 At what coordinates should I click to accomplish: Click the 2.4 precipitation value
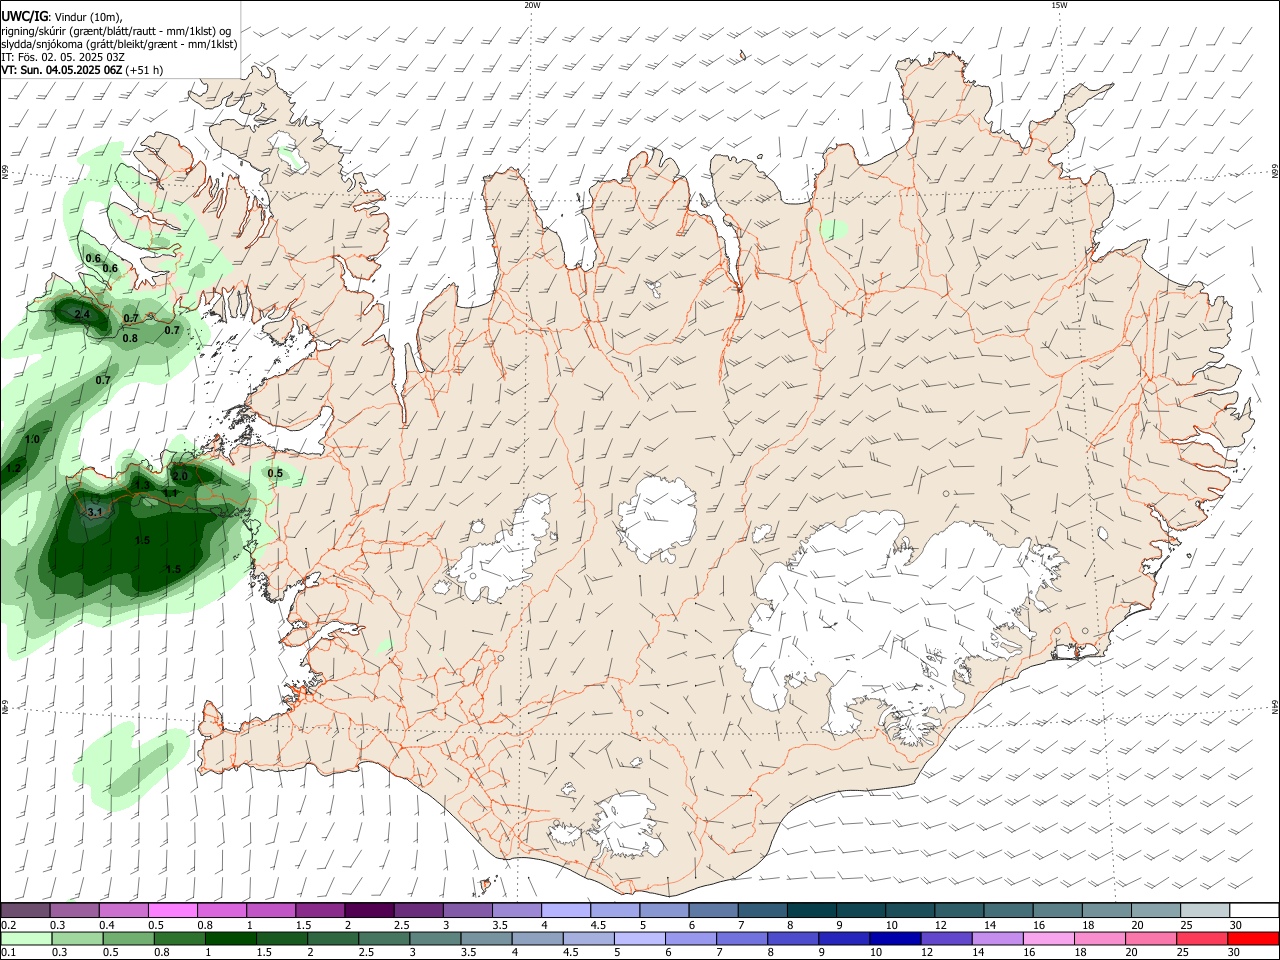pos(82,315)
